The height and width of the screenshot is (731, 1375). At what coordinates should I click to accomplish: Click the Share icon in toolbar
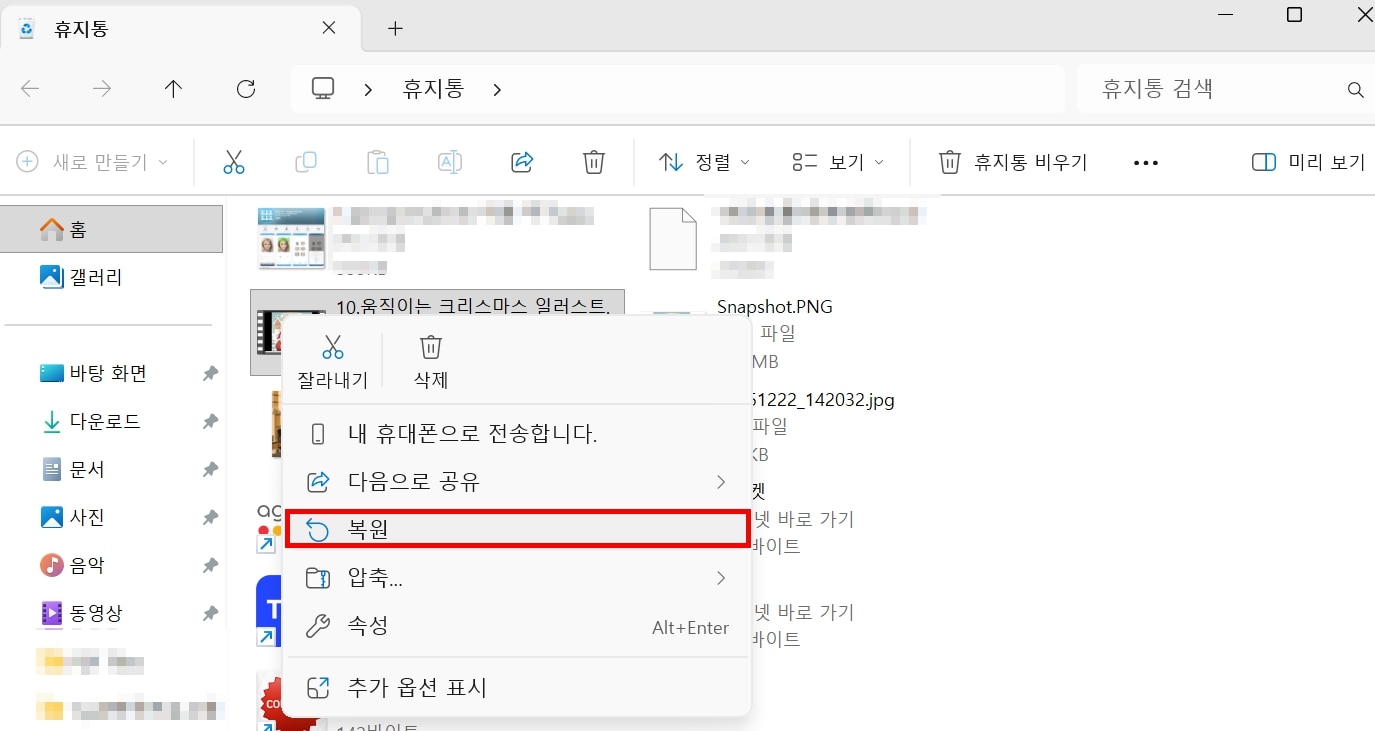(x=521, y=162)
